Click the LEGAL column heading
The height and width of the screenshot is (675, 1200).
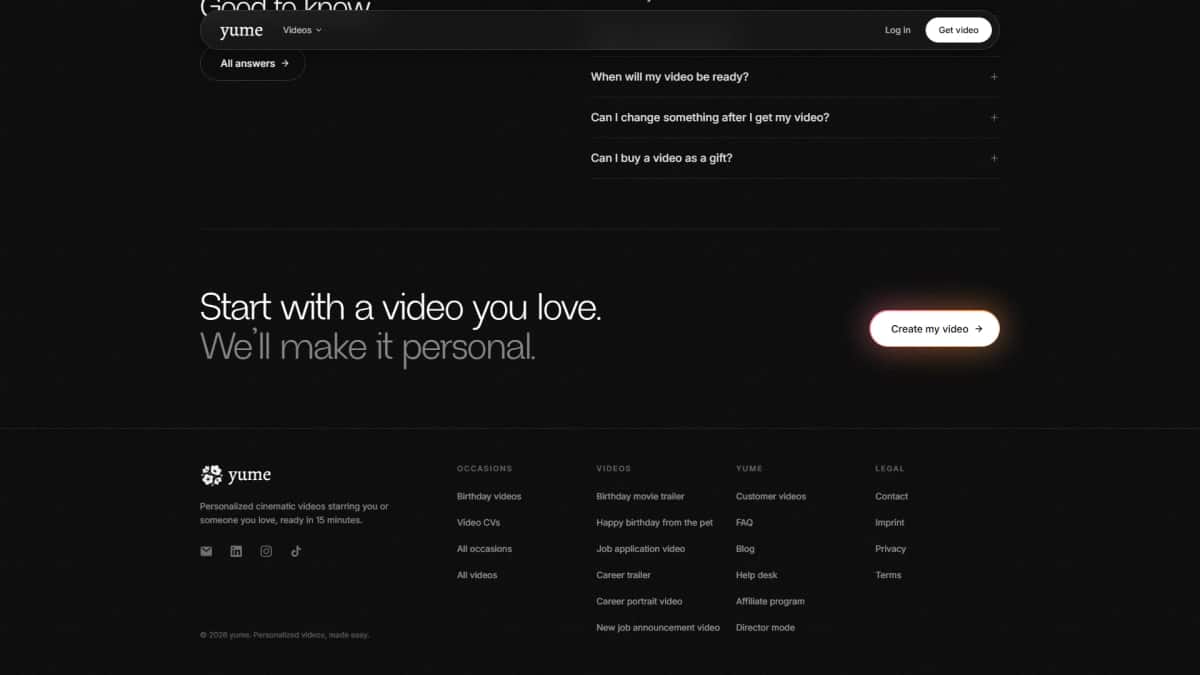click(x=889, y=469)
